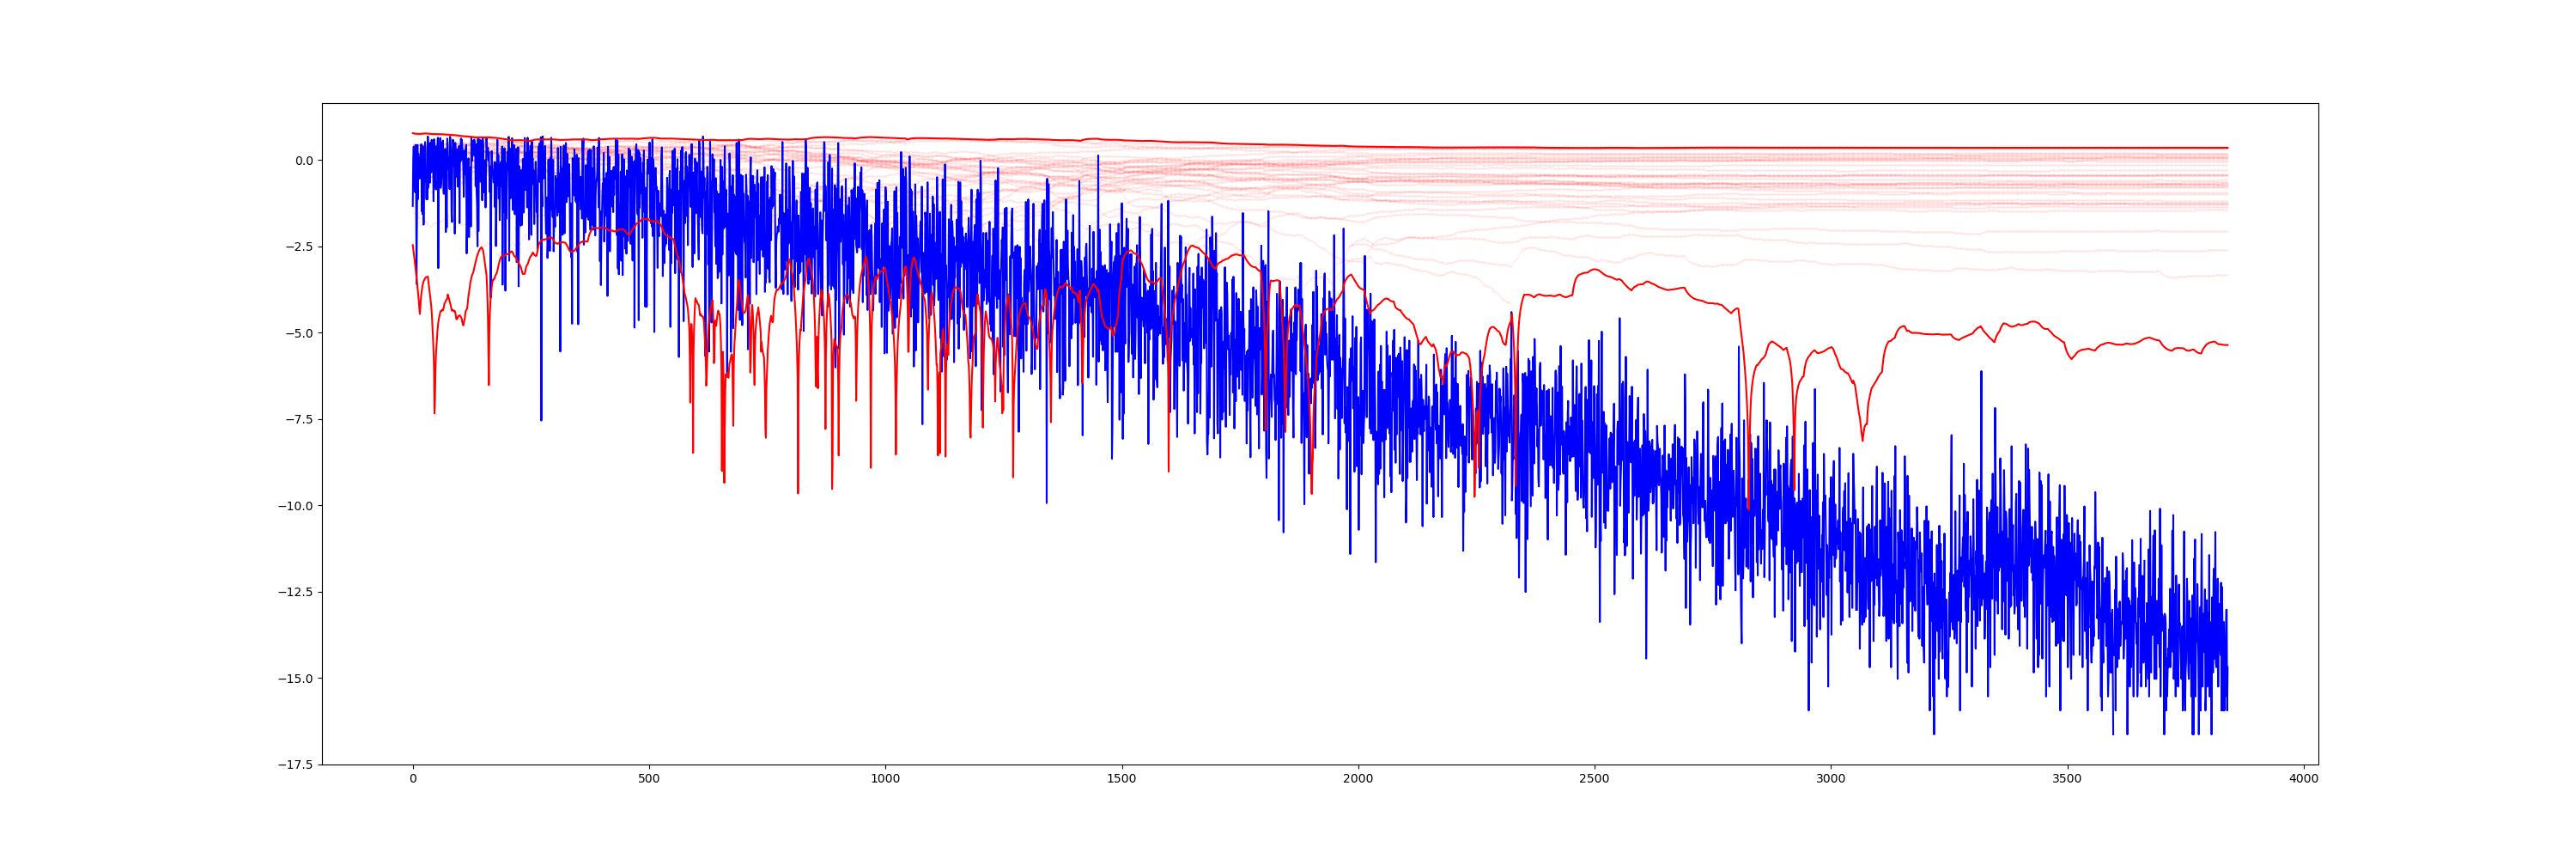Click the x-axis tick label 1500
The height and width of the screenshot is (859, 2576).
pyautogui.click(x=1122, y=779)
